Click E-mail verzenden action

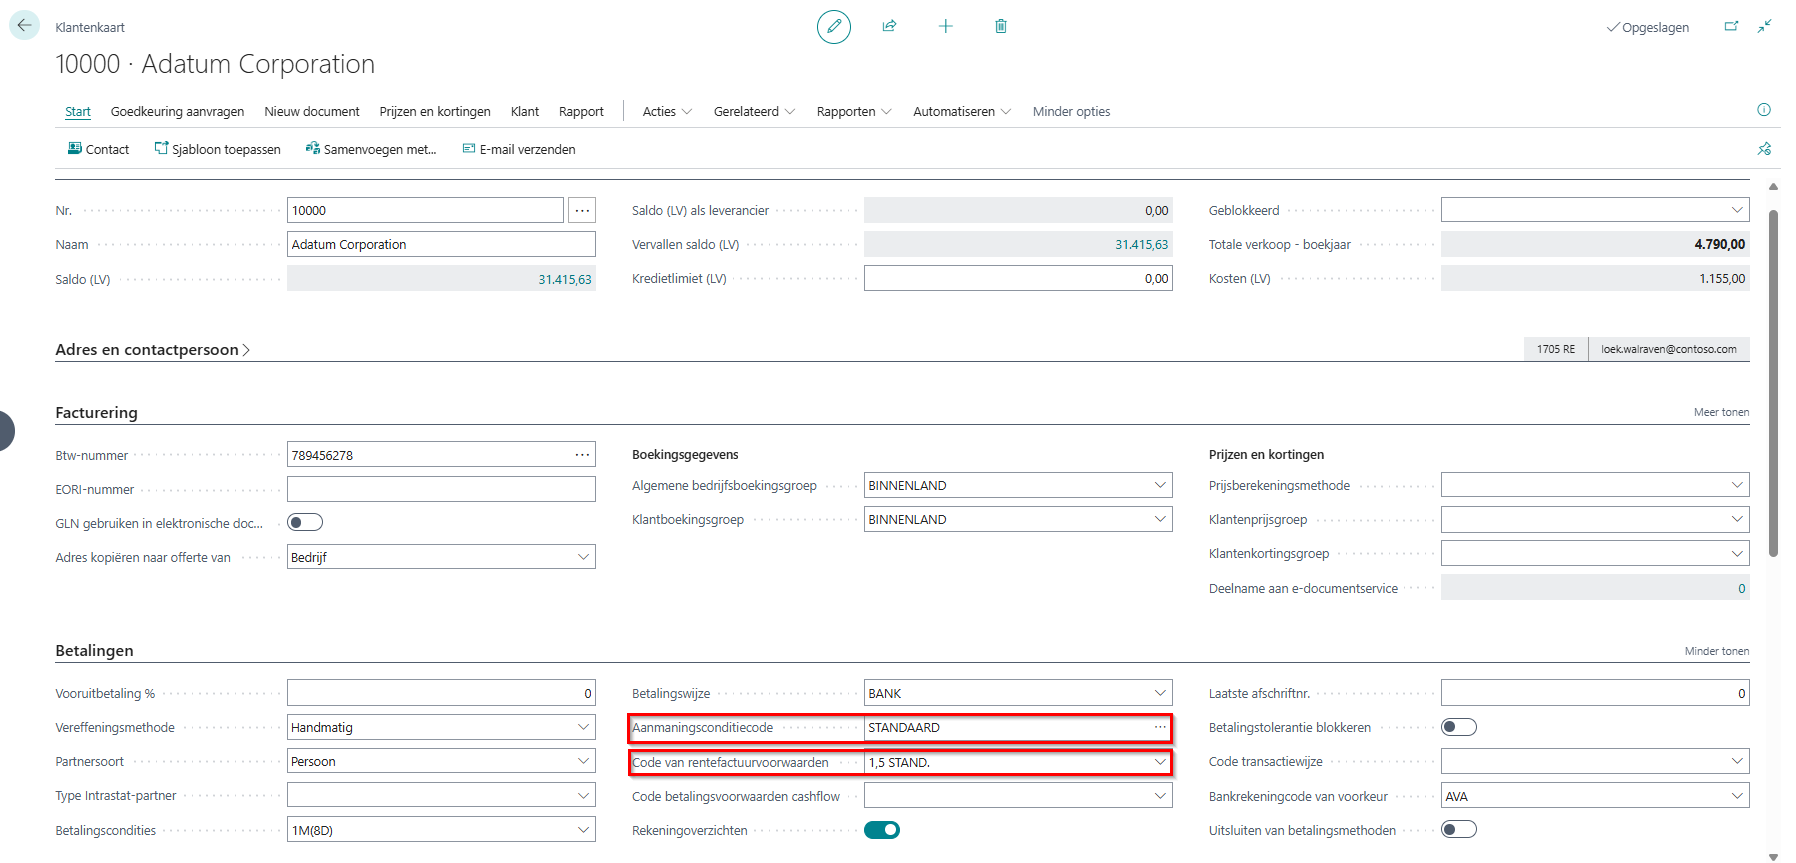[518, 149]
